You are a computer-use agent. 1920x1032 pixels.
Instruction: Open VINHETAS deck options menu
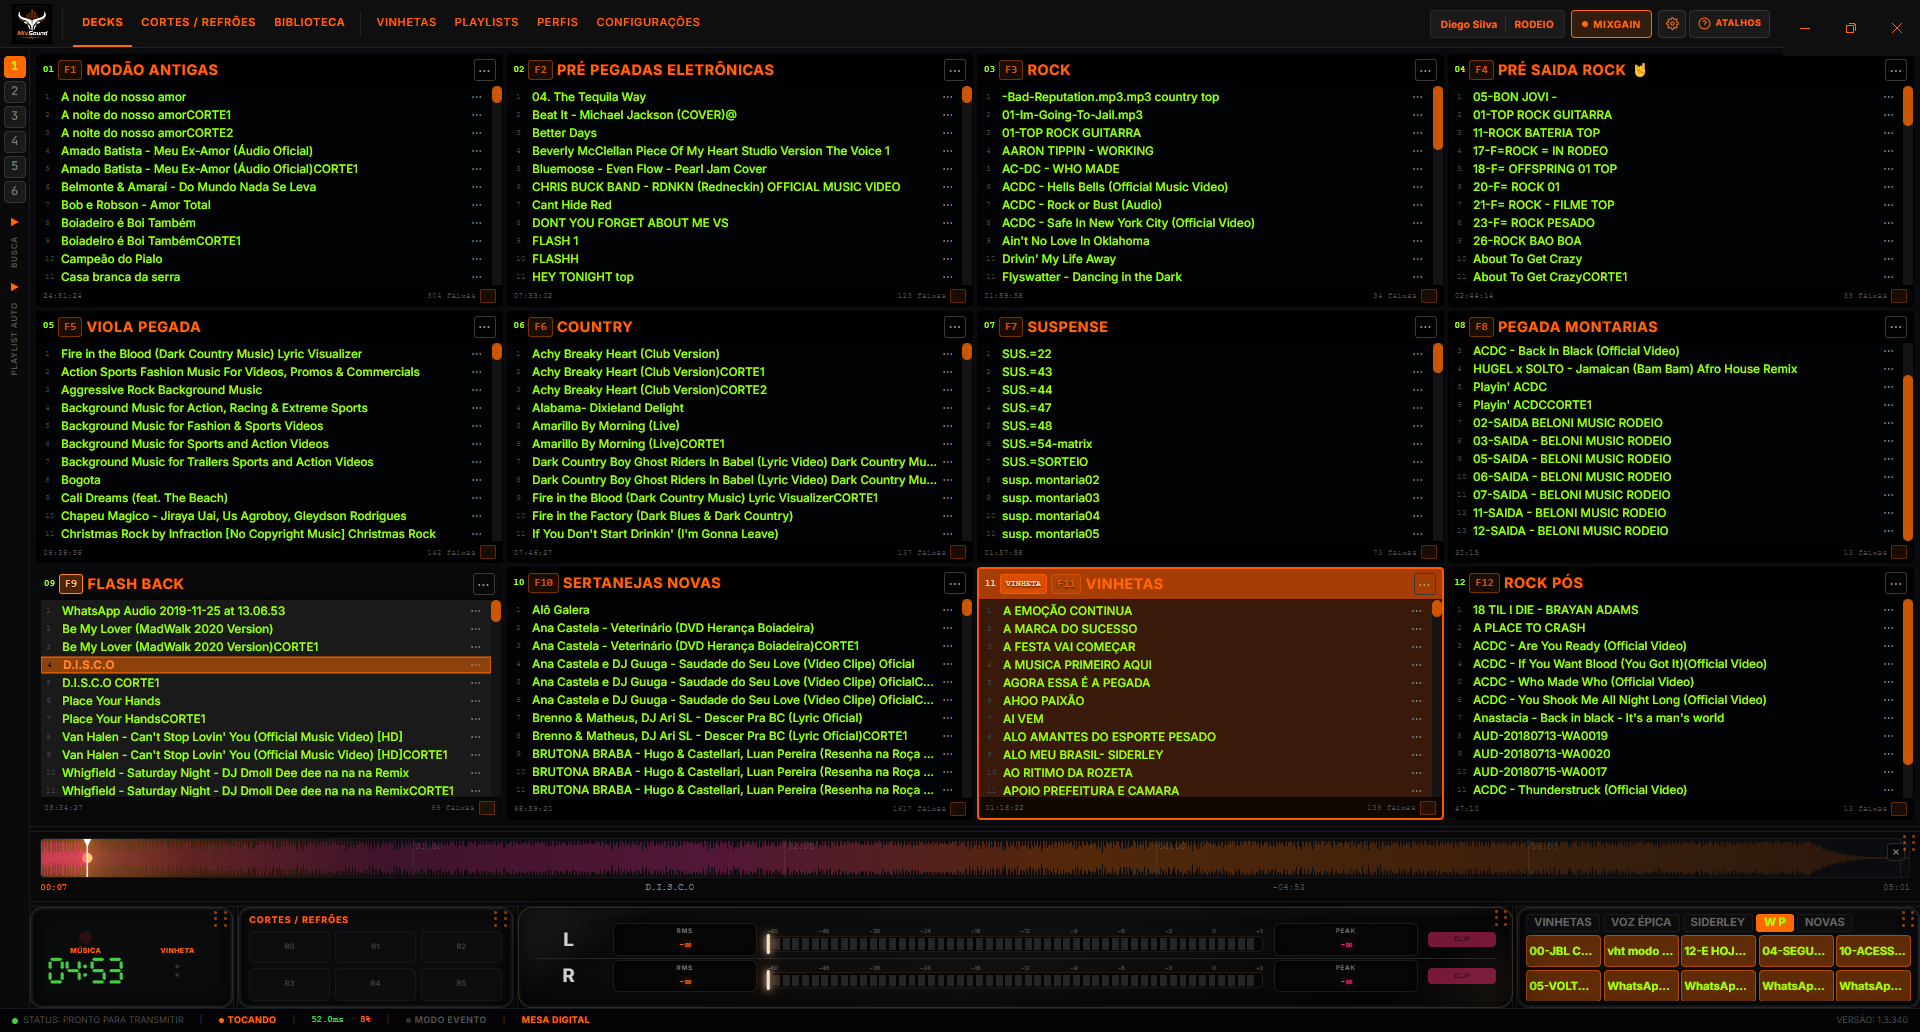tap(1424, 584)
